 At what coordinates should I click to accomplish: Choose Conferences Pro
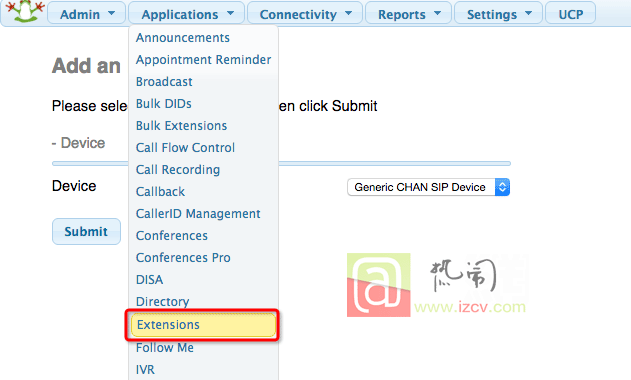coord(183,258)
